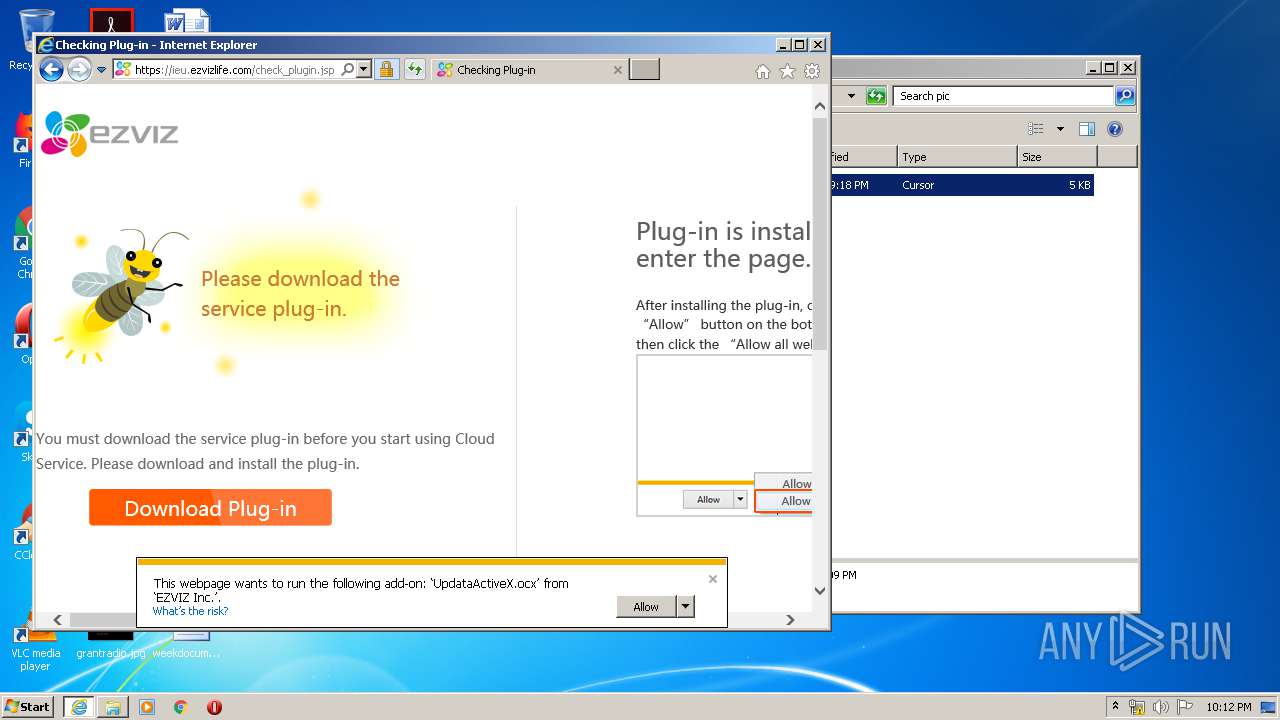Launch the media player taskbar icon

[x=147, y=707]
